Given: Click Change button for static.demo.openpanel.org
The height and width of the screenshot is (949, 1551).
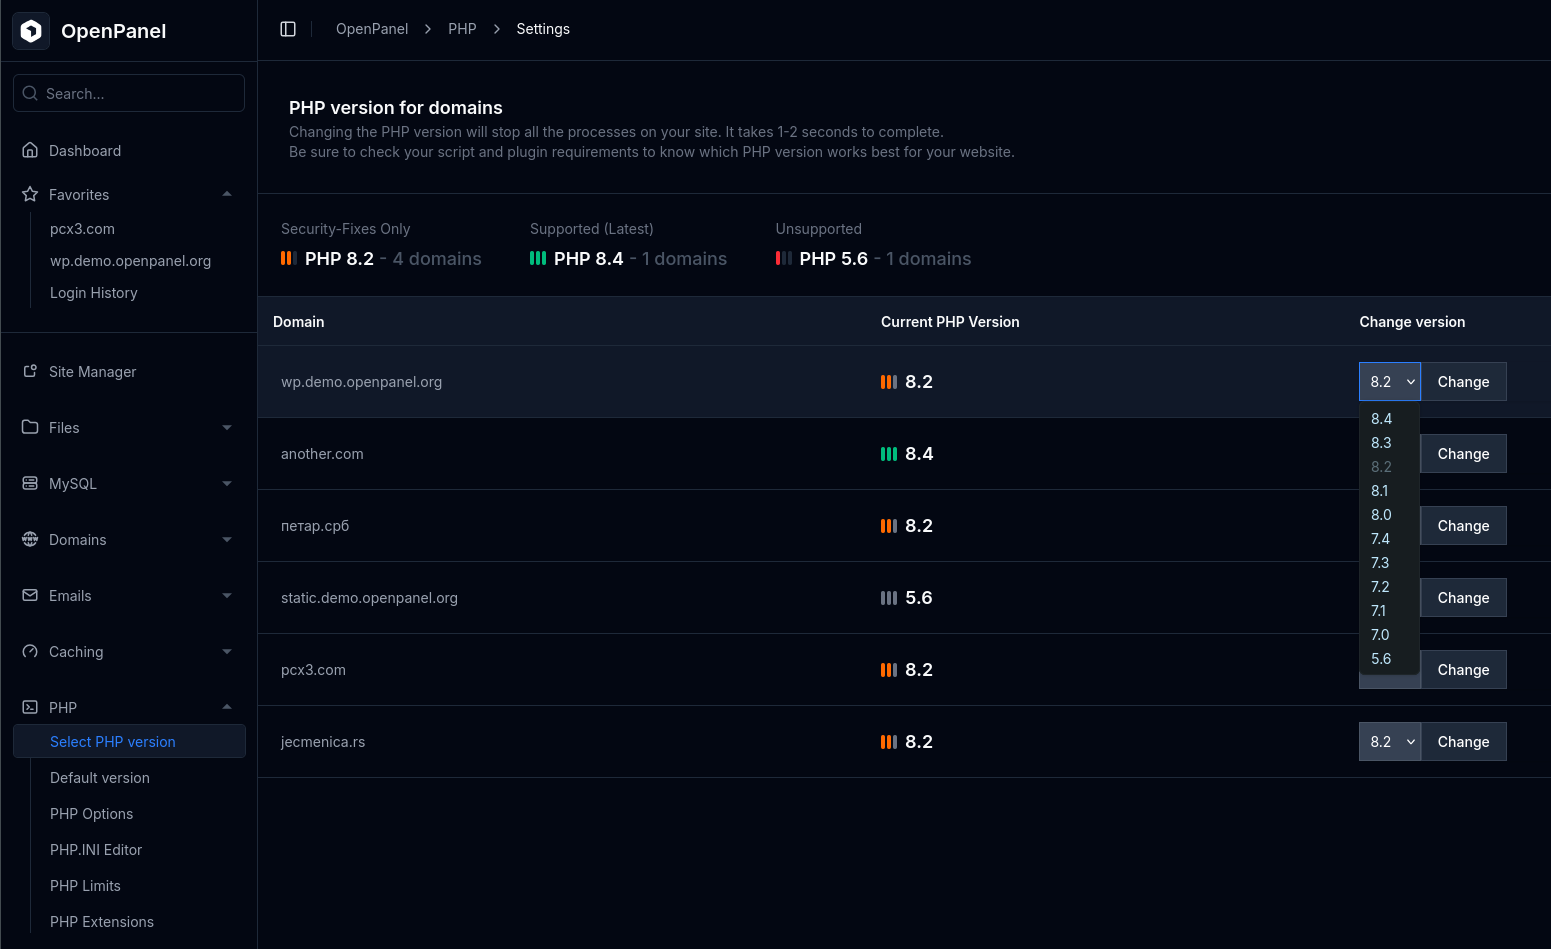Looking at the screenshot, I should point(1463,597).
